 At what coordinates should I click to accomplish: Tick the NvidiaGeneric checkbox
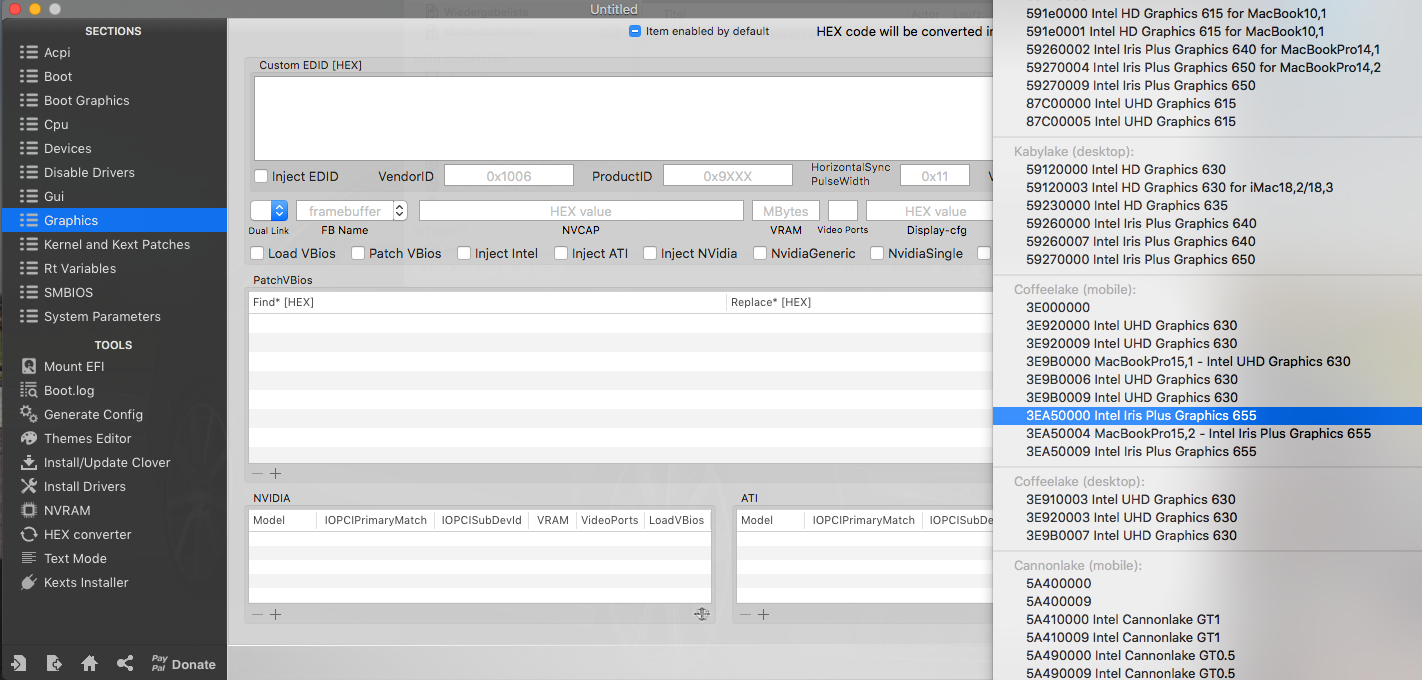tap(760, 253)
